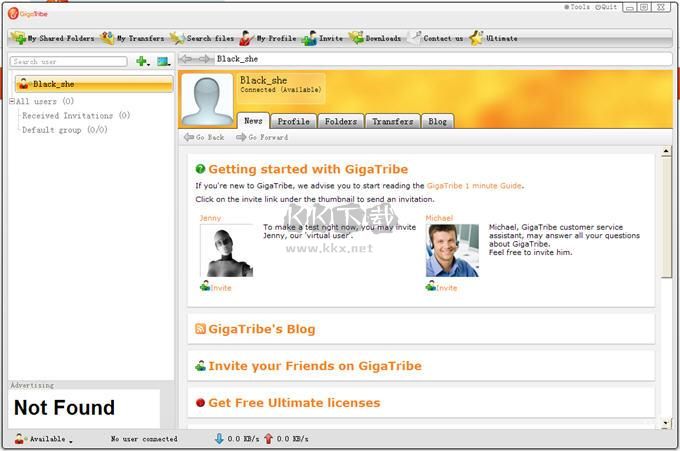Expand the All users tree group
This screenshot has height=451, width=680.
click(12, 102)
